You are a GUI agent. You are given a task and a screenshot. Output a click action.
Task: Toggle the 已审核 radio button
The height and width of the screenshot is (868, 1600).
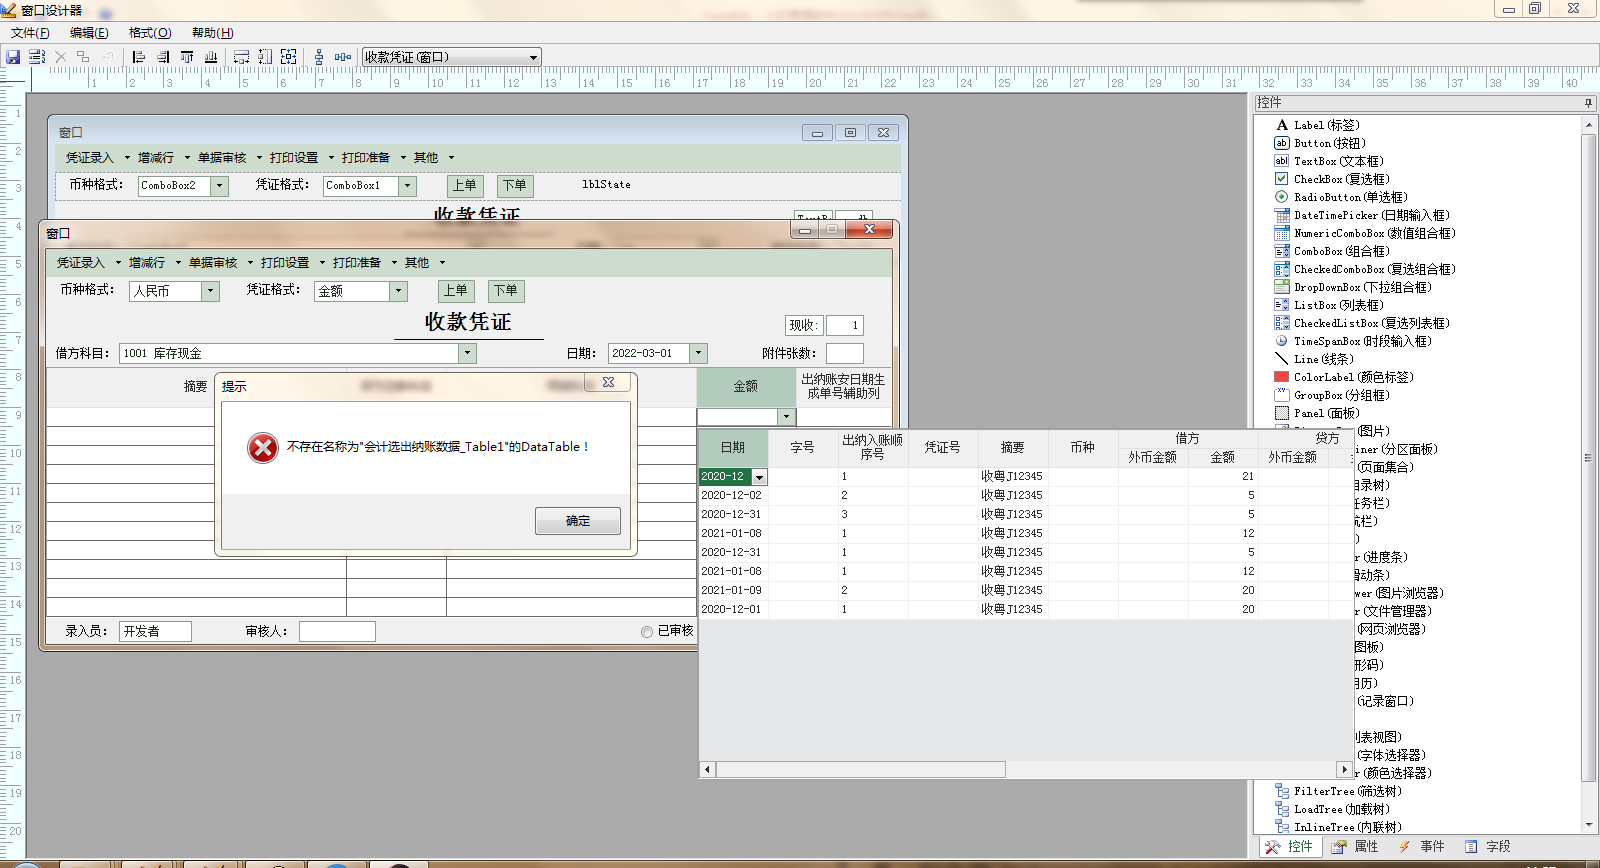pos(647,631)
